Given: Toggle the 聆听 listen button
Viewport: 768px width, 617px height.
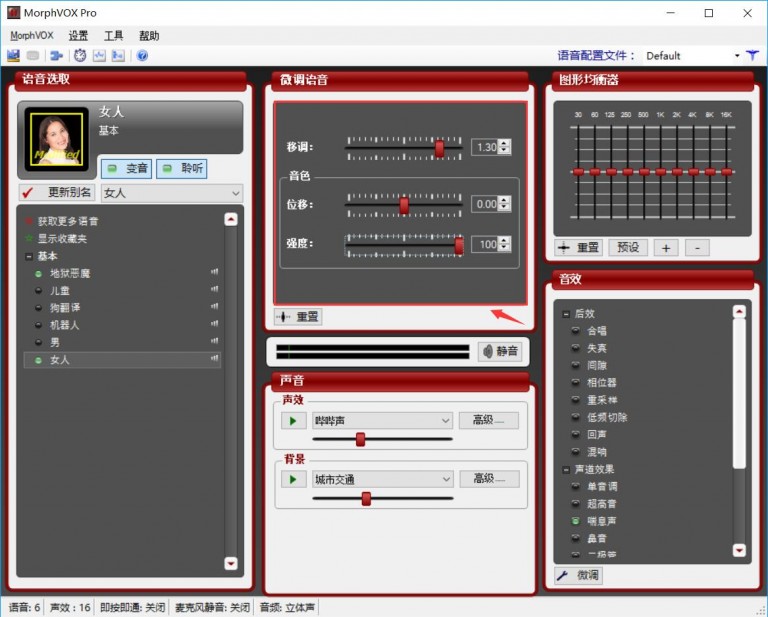Looking at the screenshot, I should pos(182,168).
